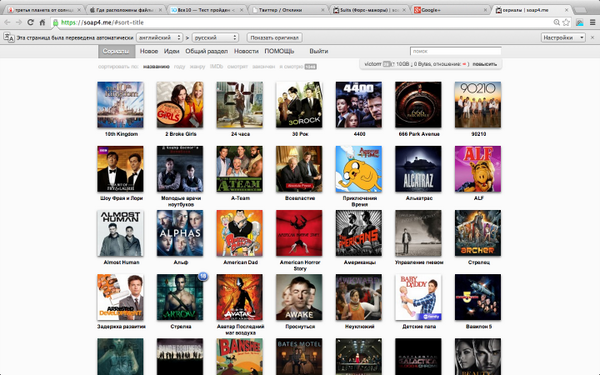The width and height of the screenshot is (600, 375).
Task: Click the Выйти logout link
Action: pos(319,51)
